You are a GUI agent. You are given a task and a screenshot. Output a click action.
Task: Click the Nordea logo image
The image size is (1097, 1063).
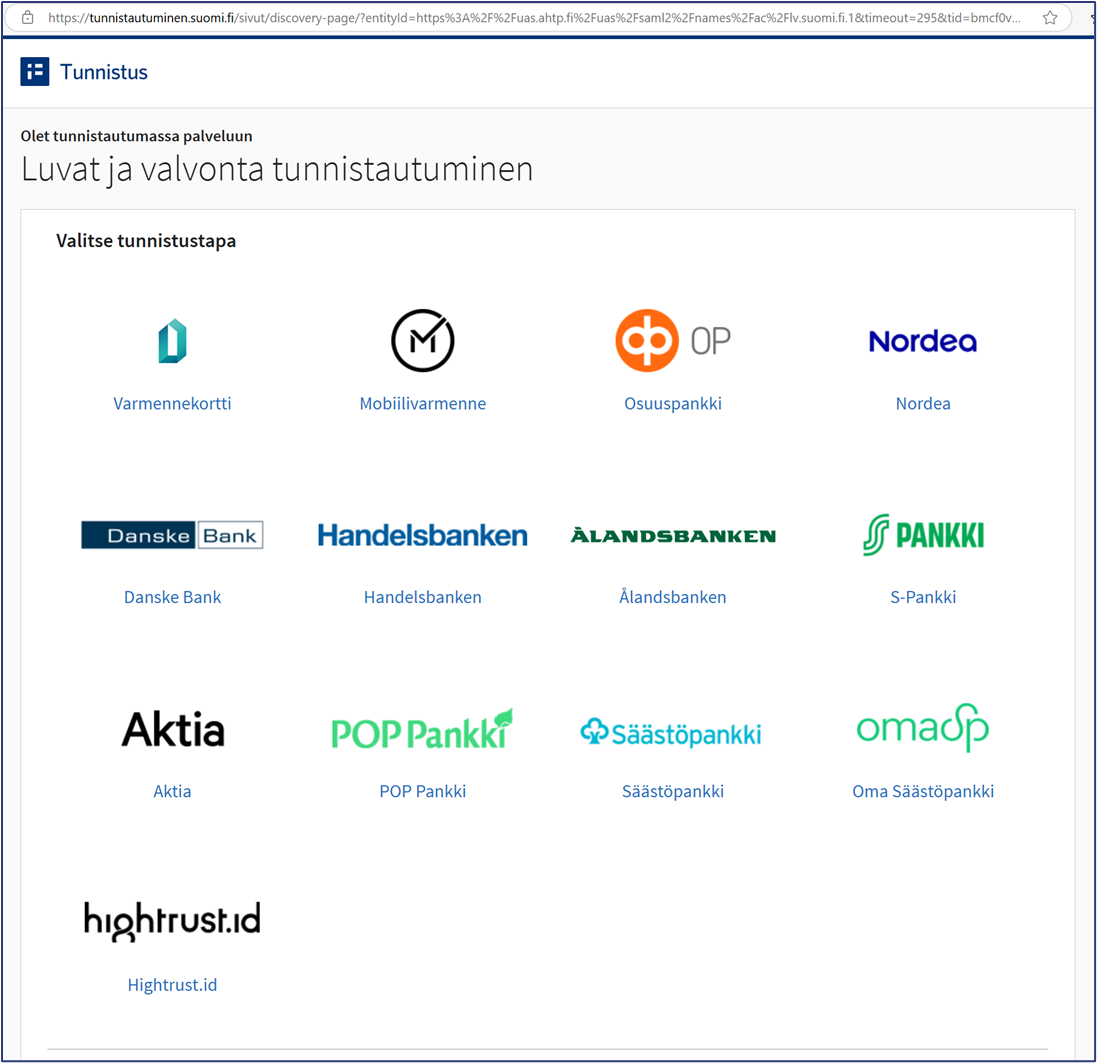[922, 342]
